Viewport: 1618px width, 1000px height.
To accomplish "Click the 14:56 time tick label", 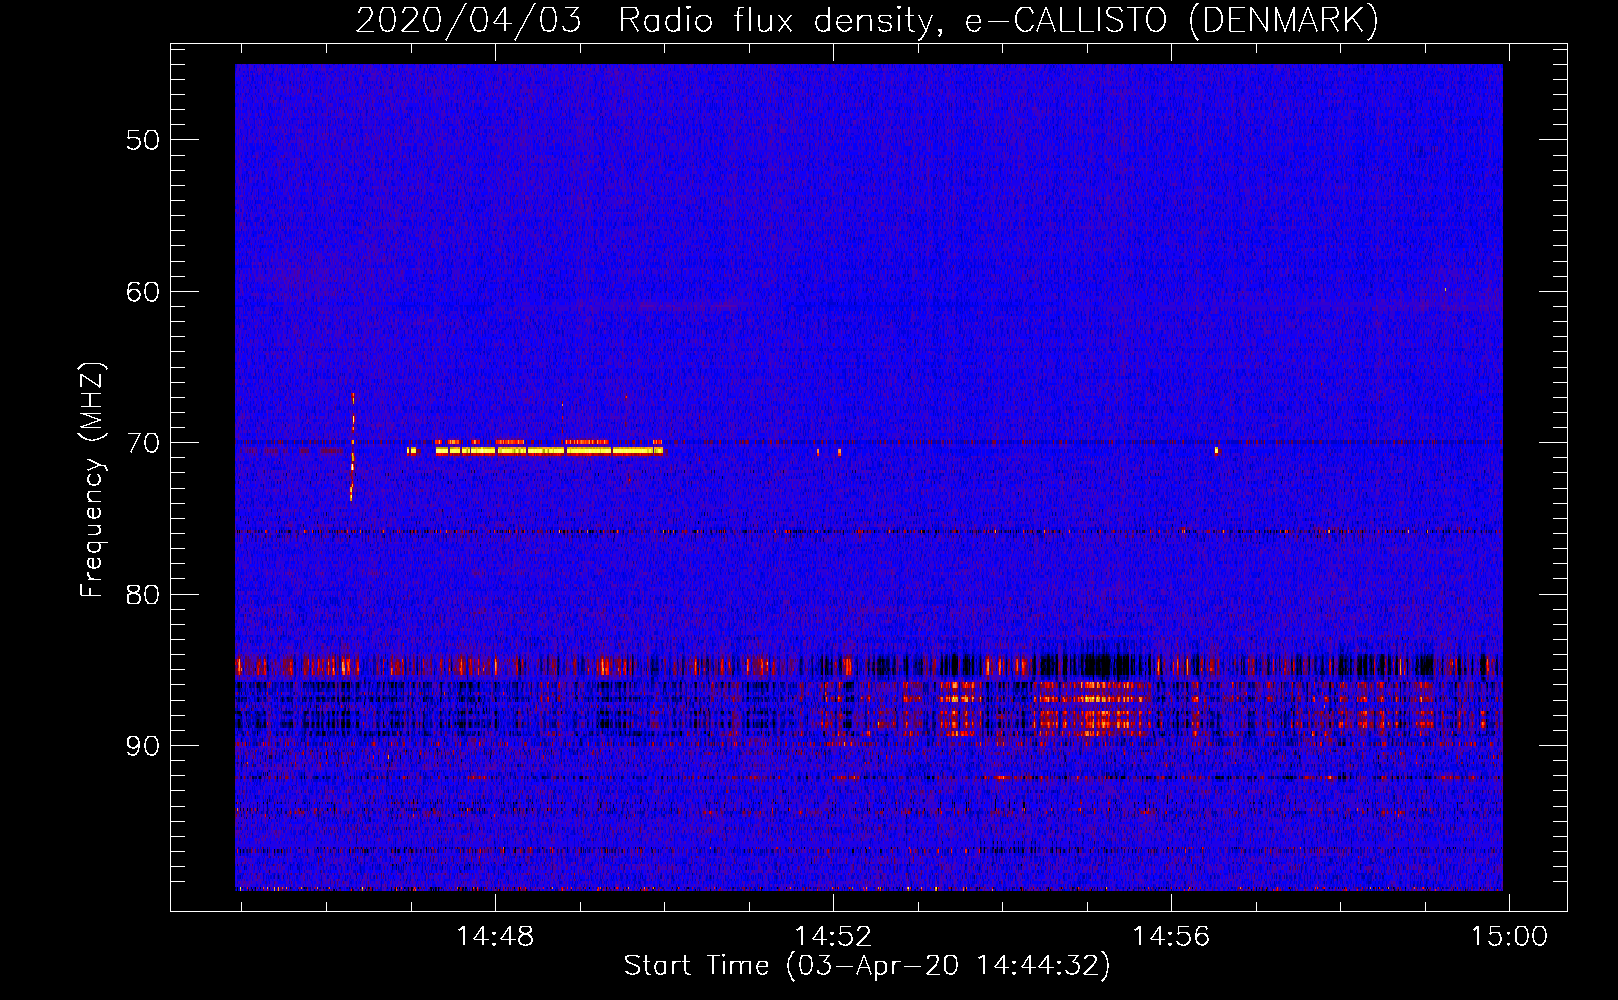I will [1171, 936].
